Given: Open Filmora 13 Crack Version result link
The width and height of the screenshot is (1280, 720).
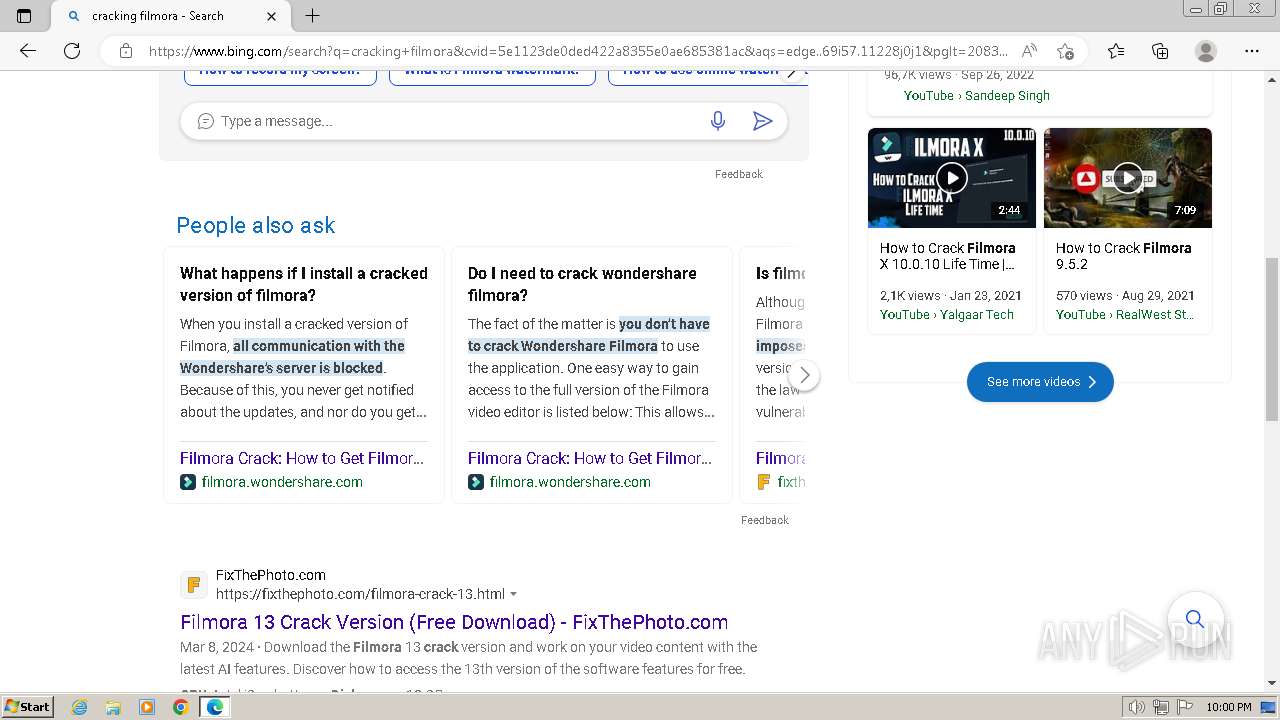Looking at the screenshot, I should coord(454,622).
